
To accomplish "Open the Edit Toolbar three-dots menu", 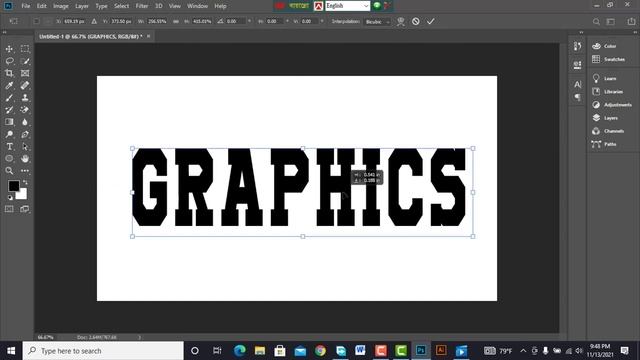I will (25, 171).
